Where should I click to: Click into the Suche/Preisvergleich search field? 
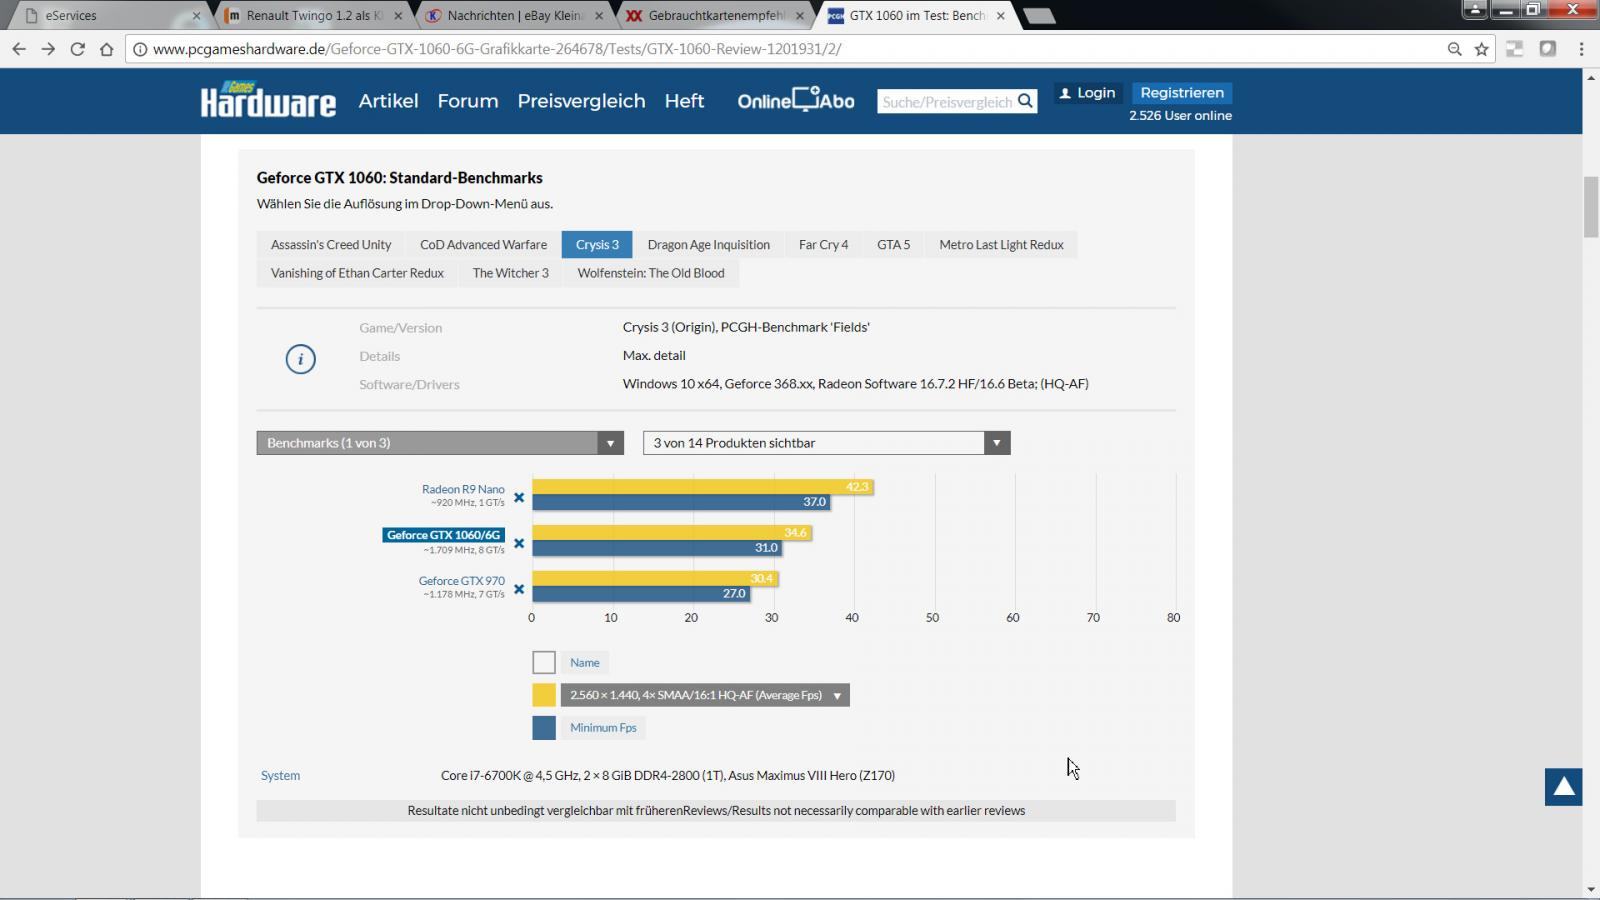coord(946,101)
